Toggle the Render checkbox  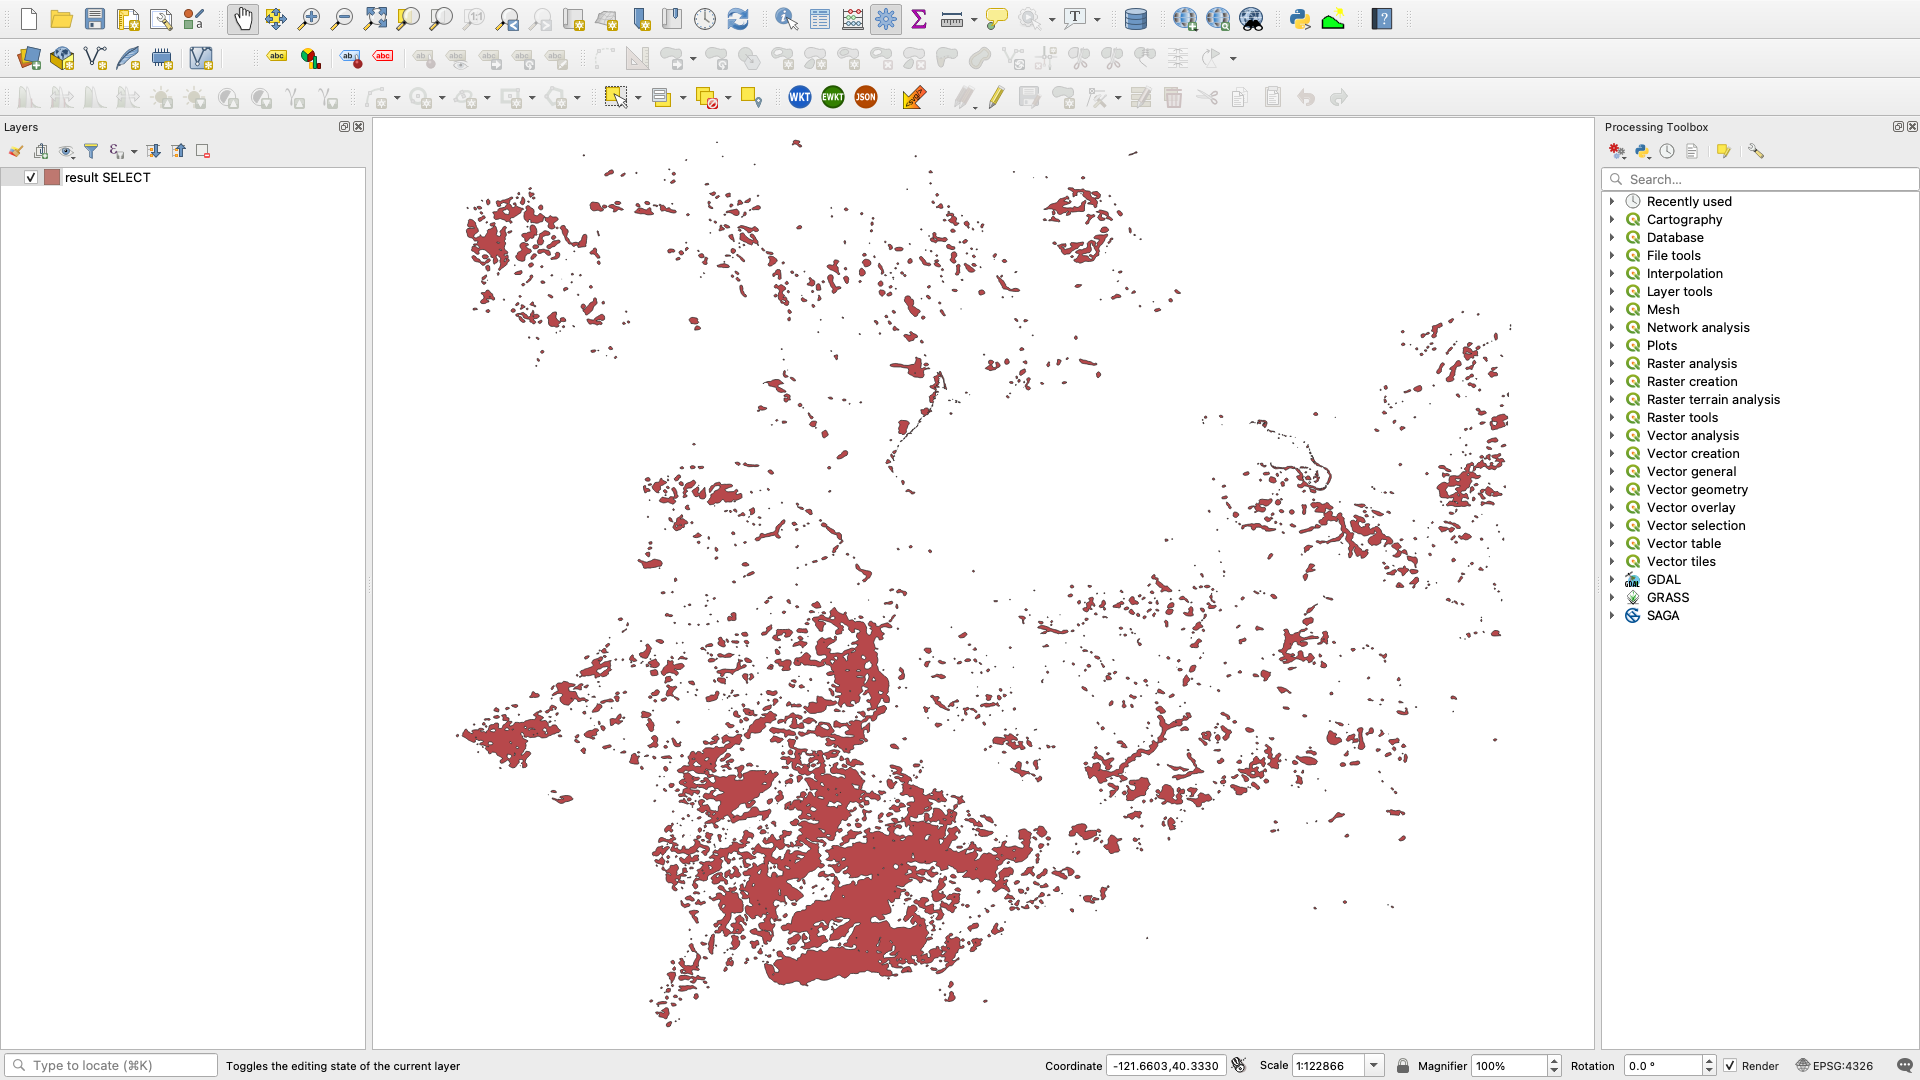1730,1066
